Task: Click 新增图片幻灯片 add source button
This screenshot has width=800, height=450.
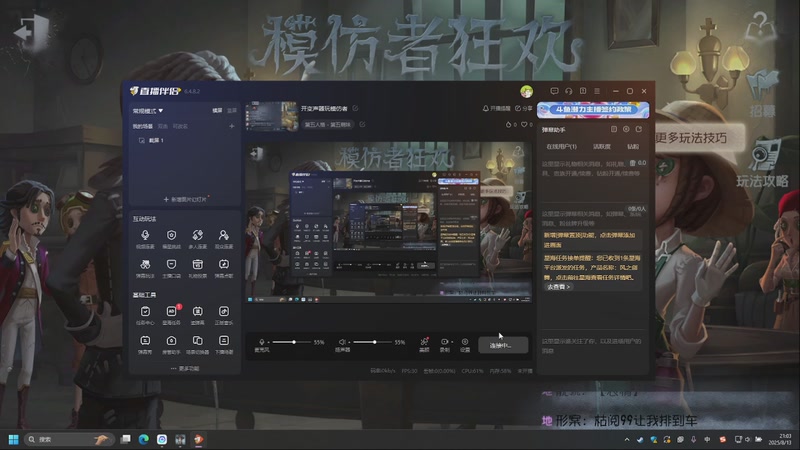Action: coord(185,199)
